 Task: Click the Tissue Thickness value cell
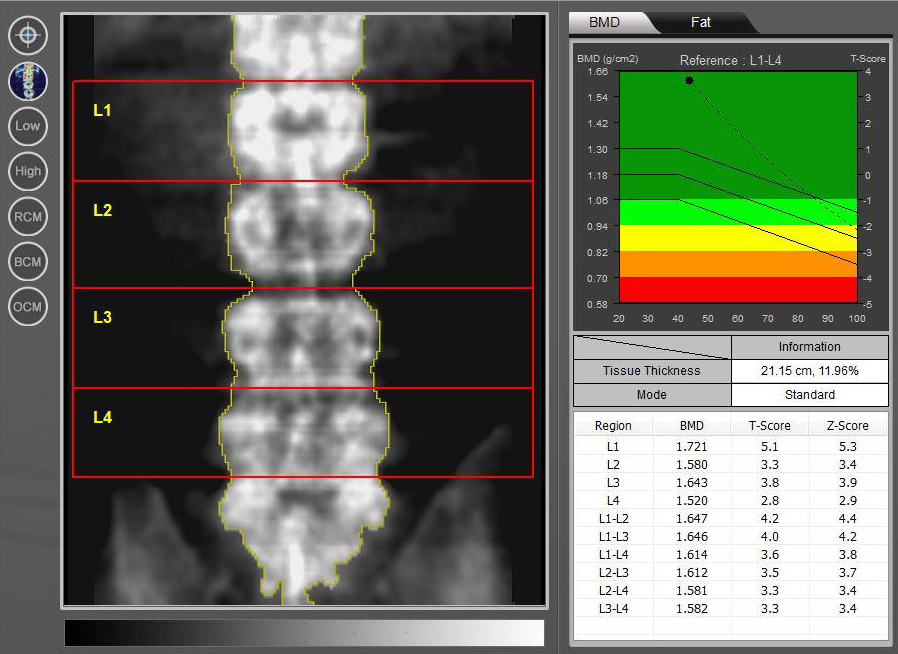(x=809, y=371)
